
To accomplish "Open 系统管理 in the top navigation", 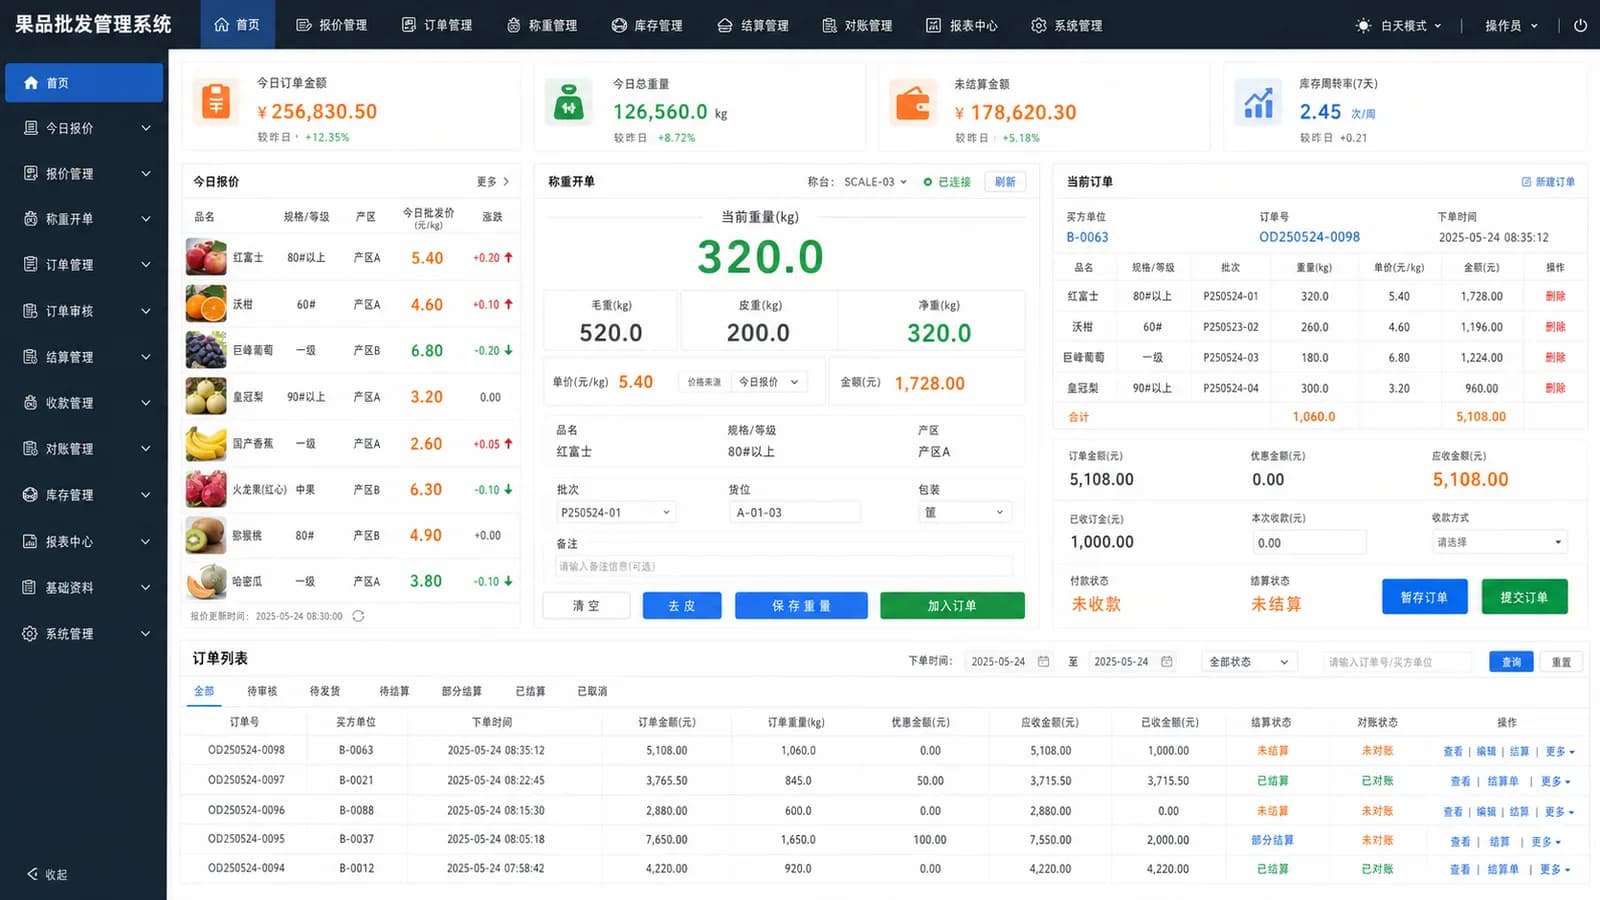I will [x=1067, y=25].
